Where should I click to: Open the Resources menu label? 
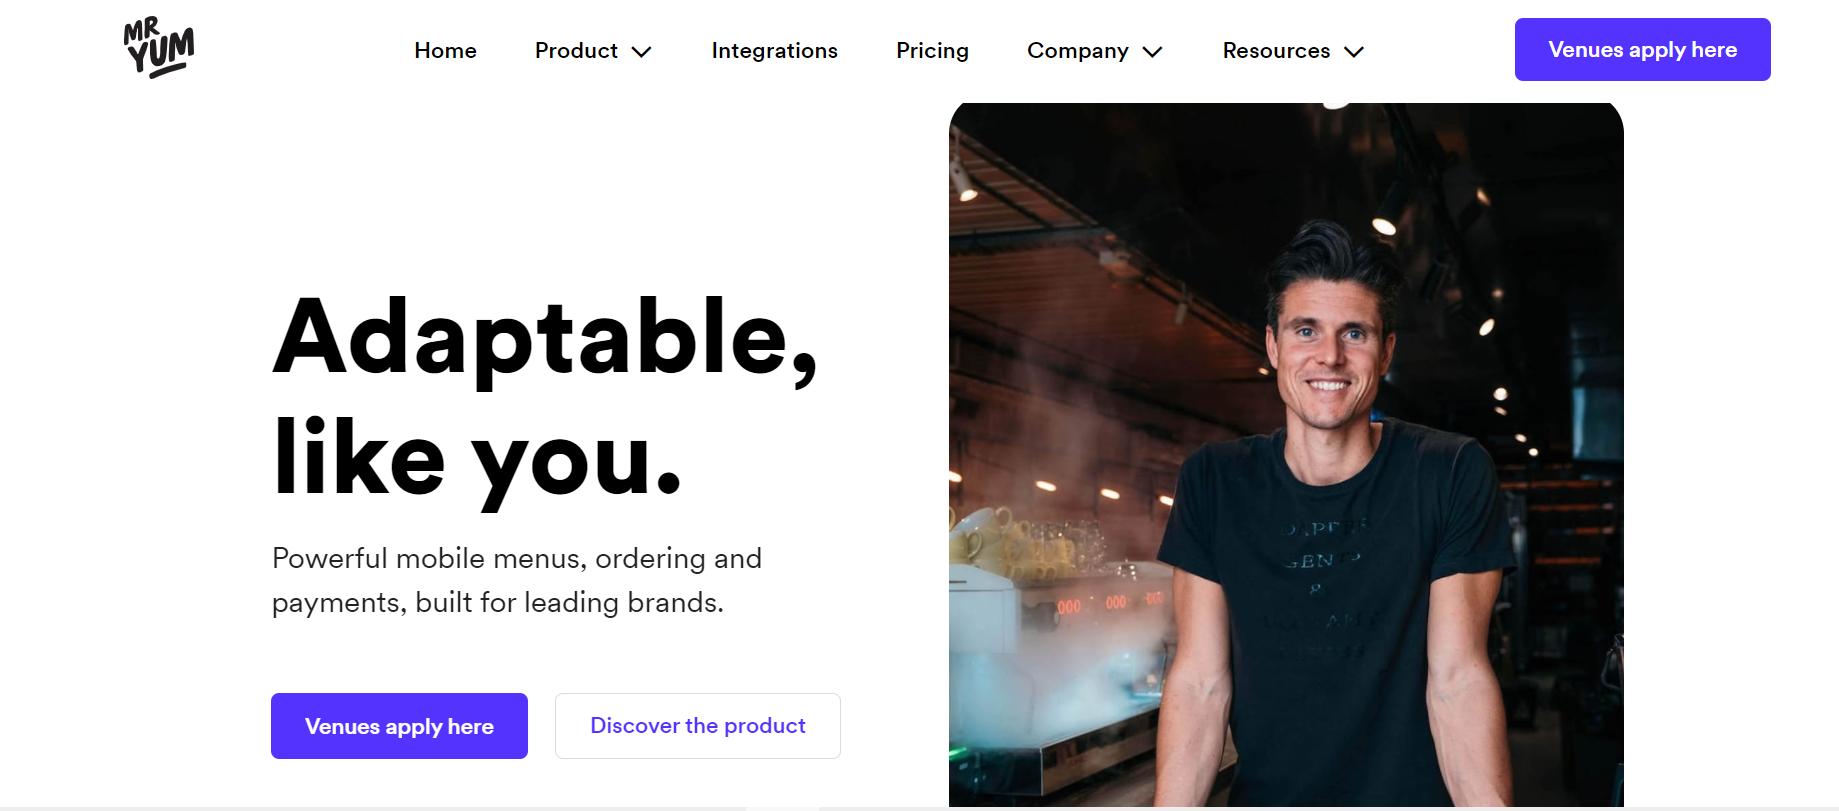coord(1276,51)
